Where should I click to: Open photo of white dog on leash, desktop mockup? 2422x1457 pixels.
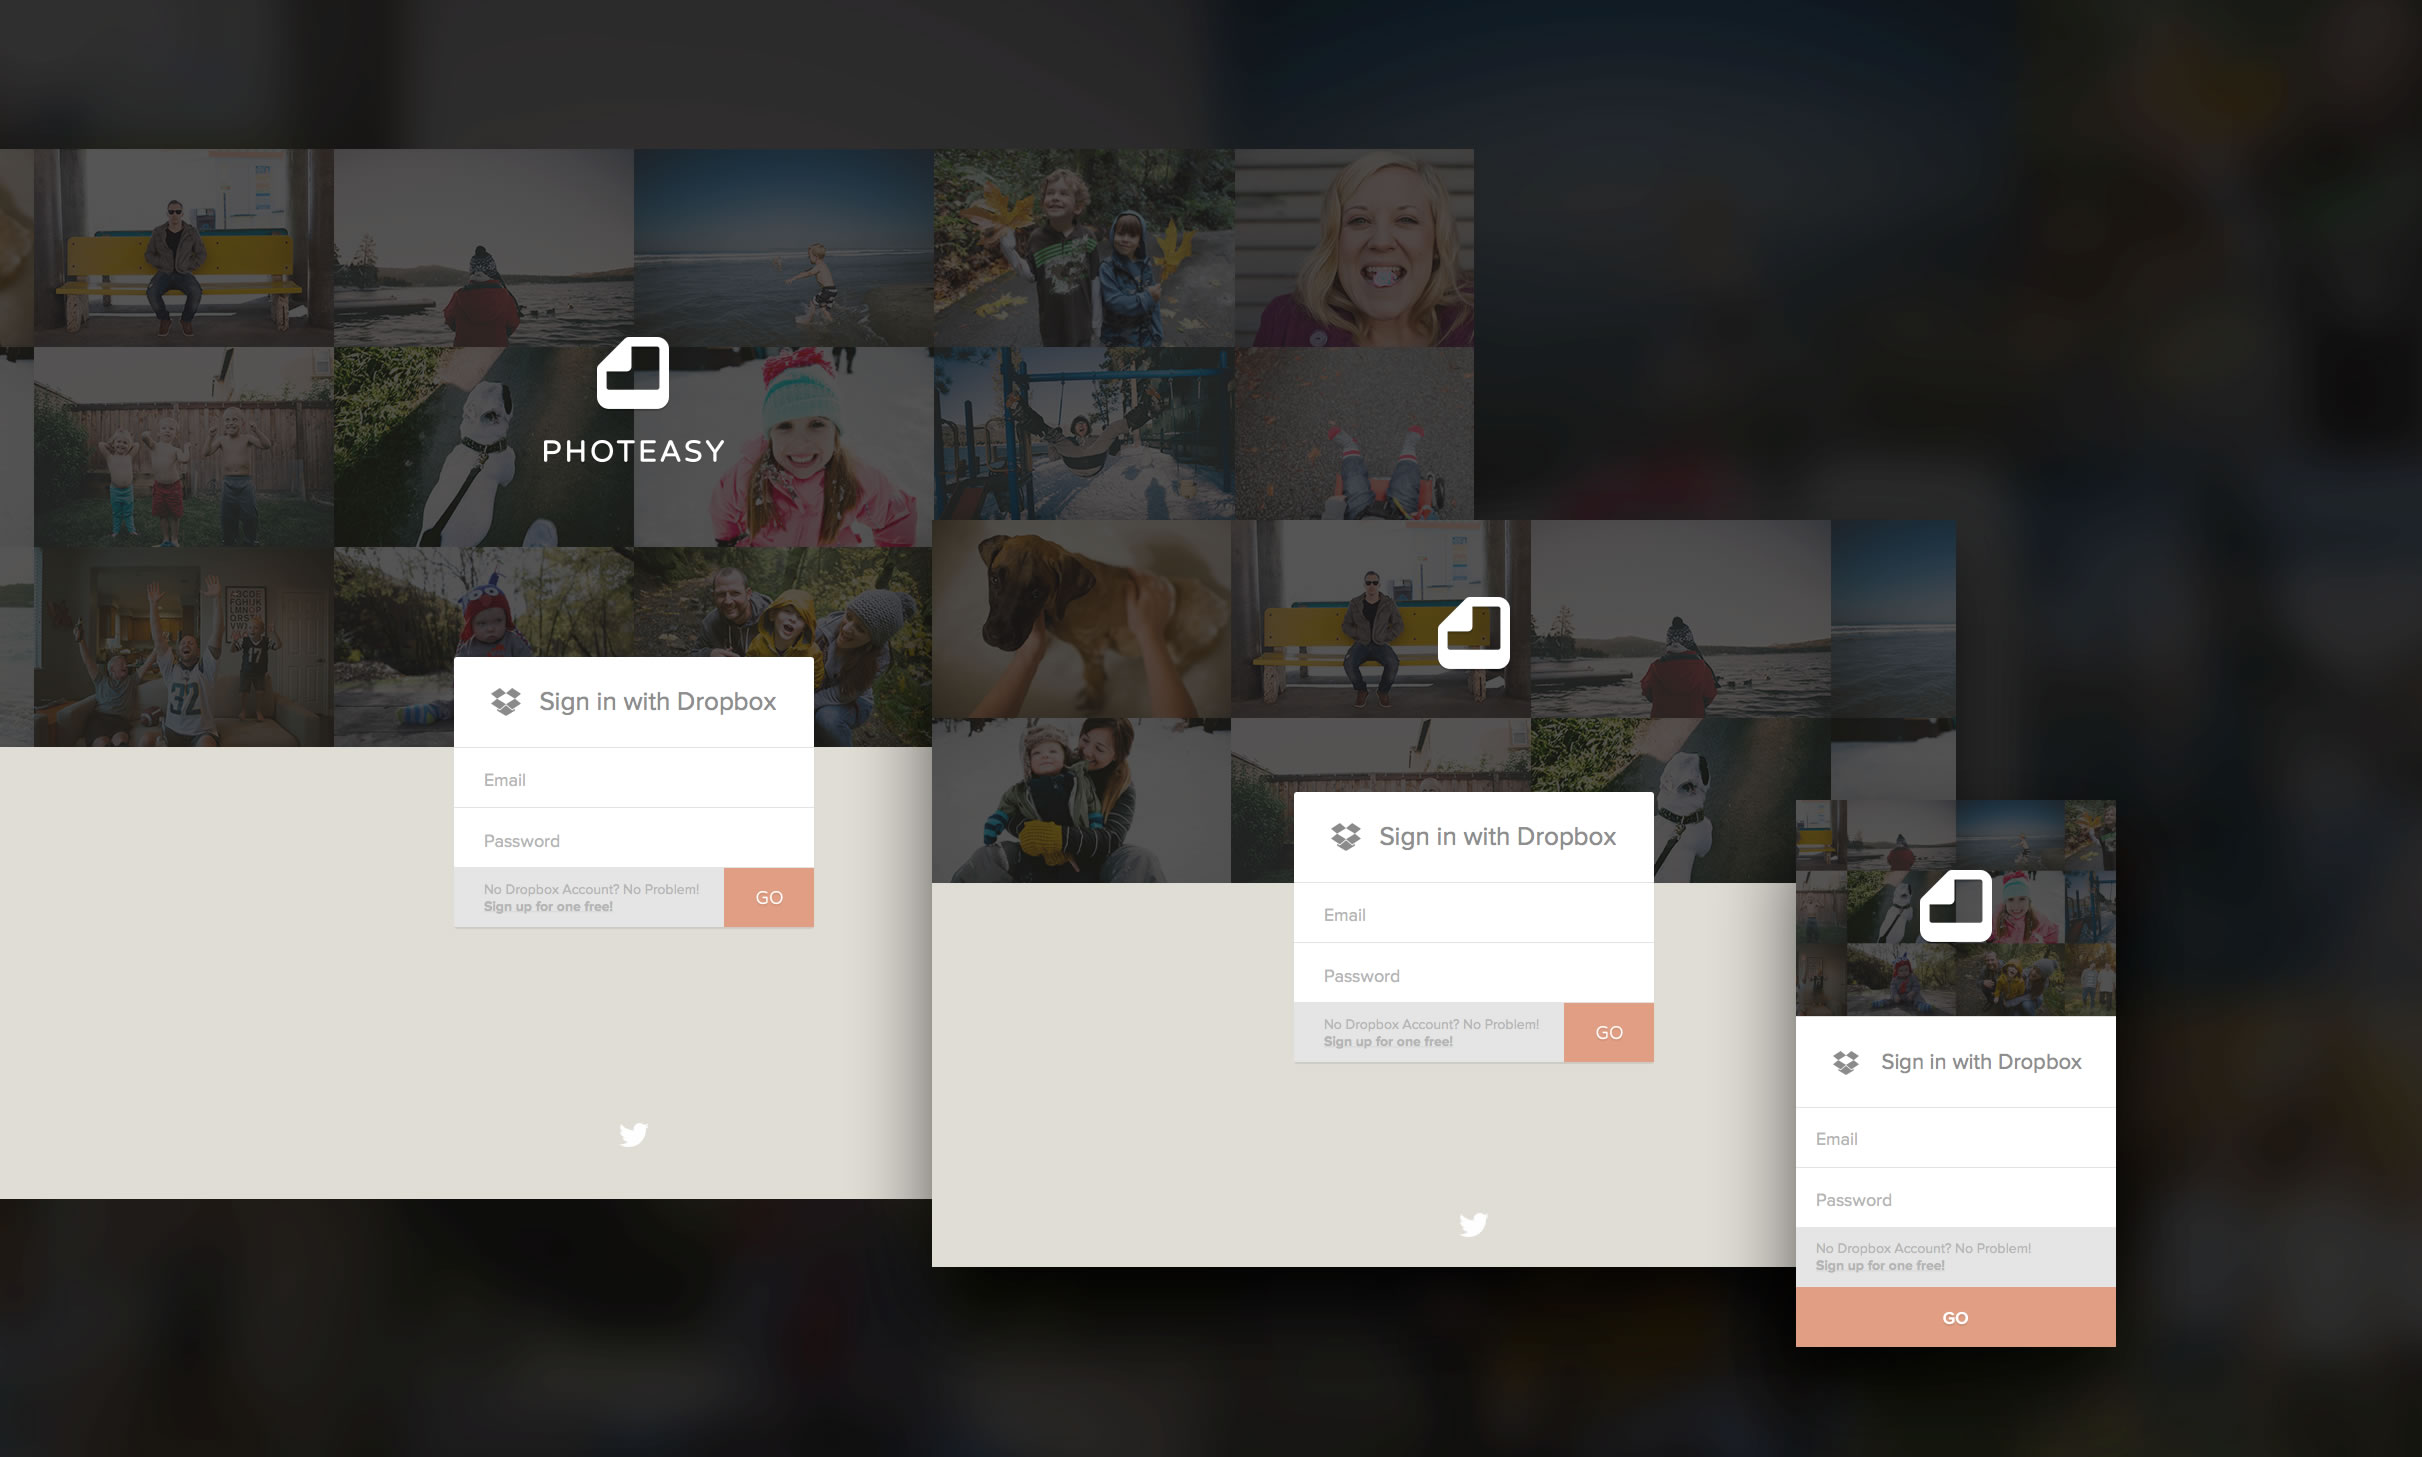(484, 447)
